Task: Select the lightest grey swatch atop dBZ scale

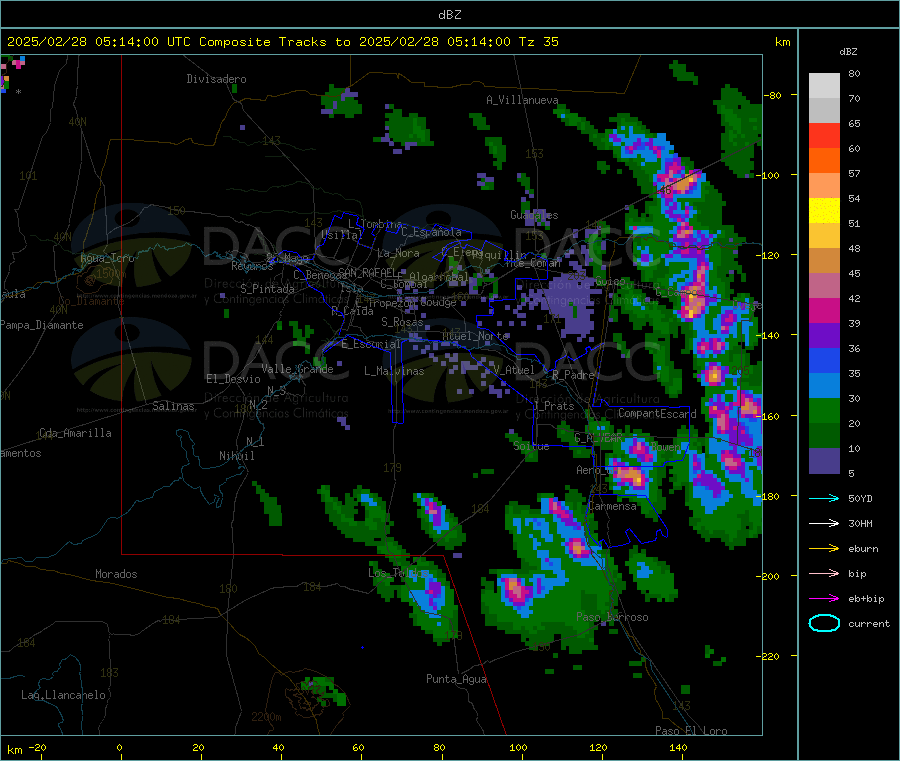Action: pos(824,86)
